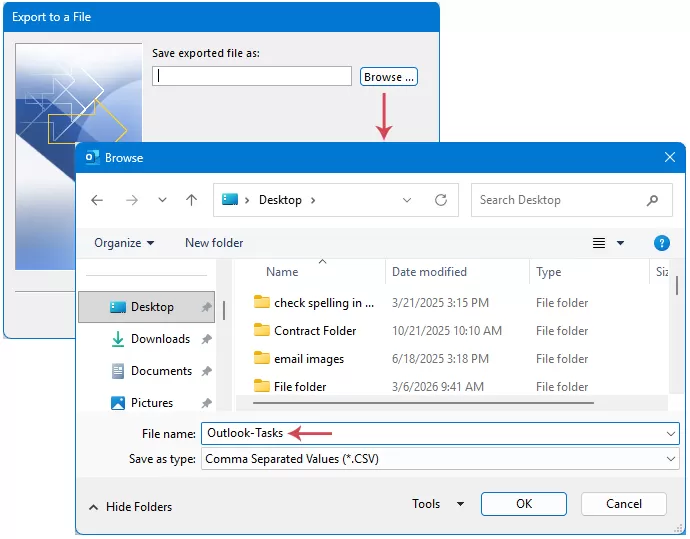Open the view options dropdown arrow

tap(620, 243)
